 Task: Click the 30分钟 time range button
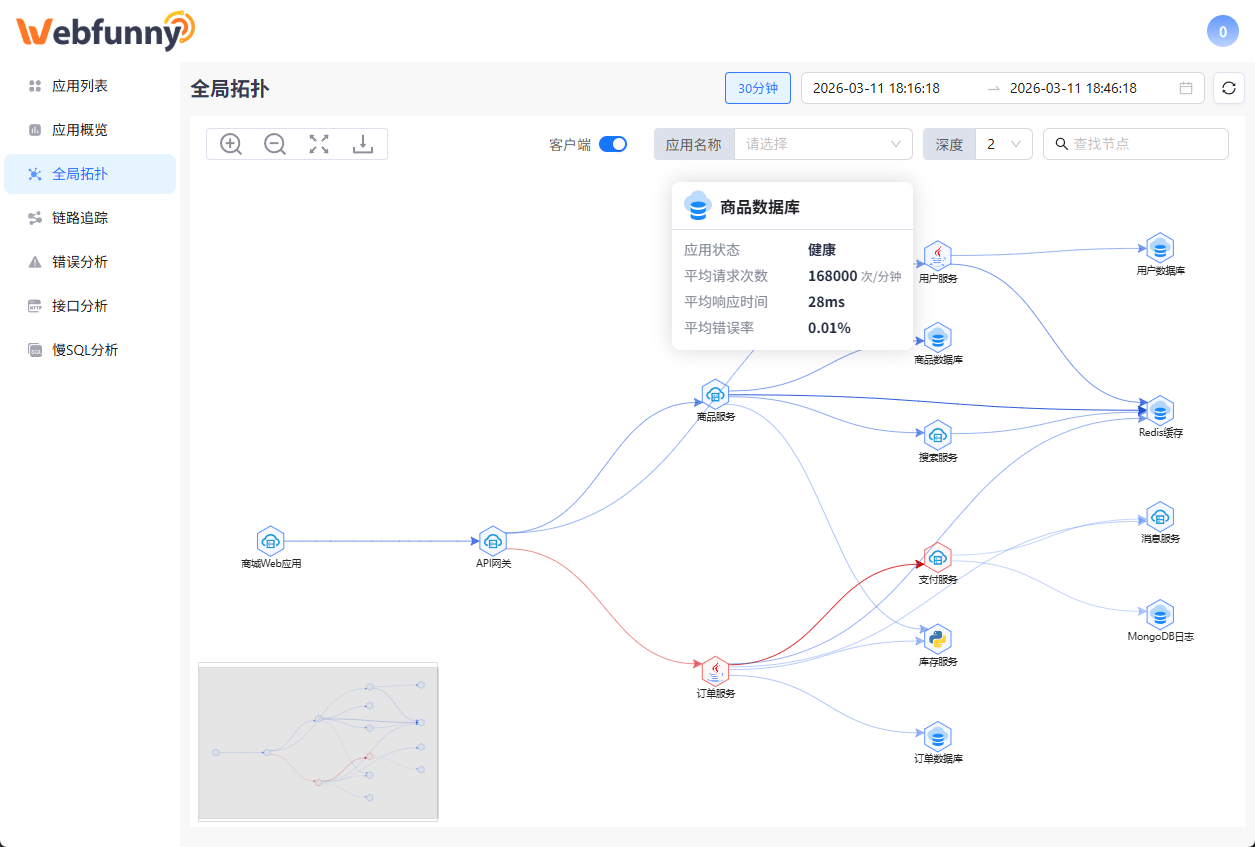(757, 88)
